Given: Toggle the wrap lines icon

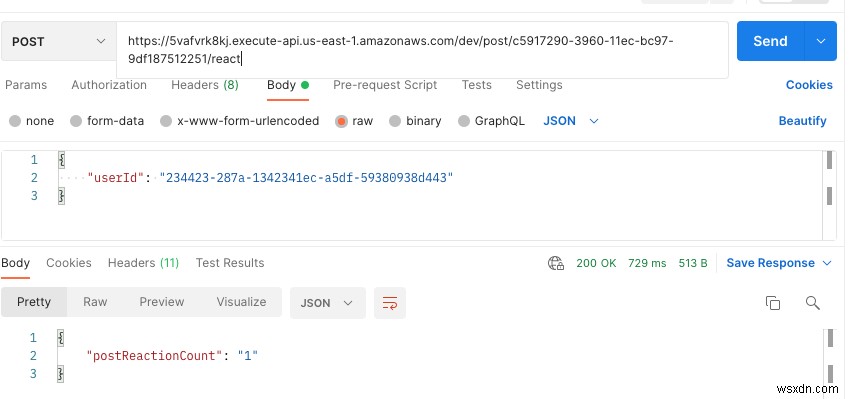Looking at the screenshot, I should click(x=390, y=303).
